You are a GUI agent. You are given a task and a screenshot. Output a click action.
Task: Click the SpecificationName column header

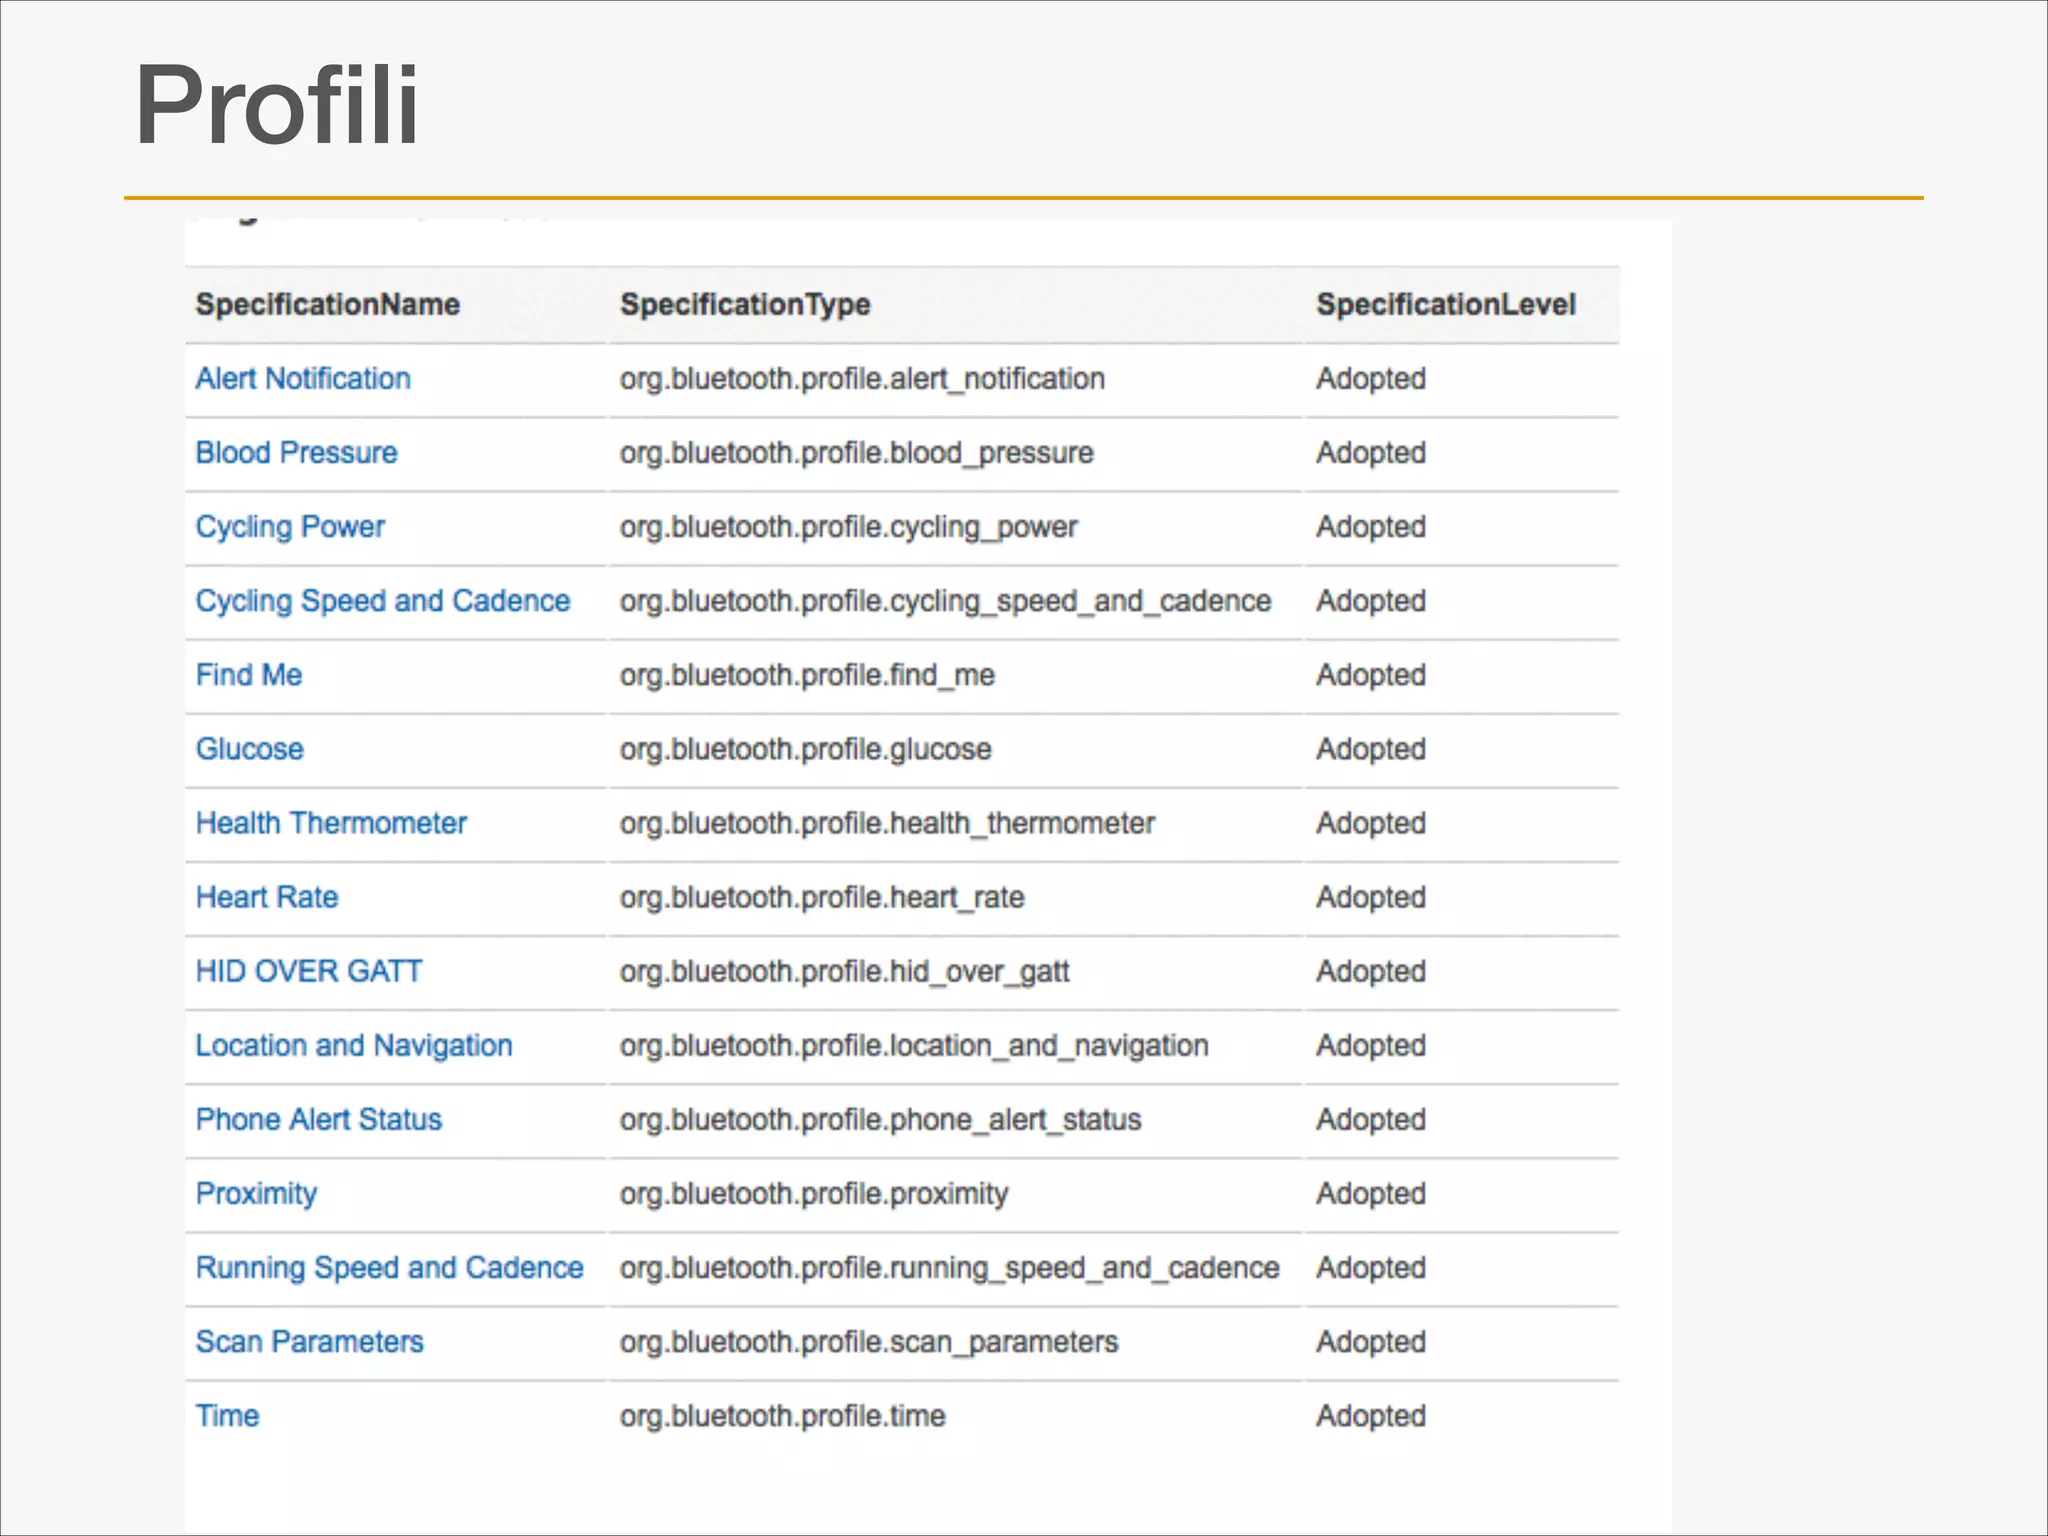pyautogui.click(x=327, y=304)
